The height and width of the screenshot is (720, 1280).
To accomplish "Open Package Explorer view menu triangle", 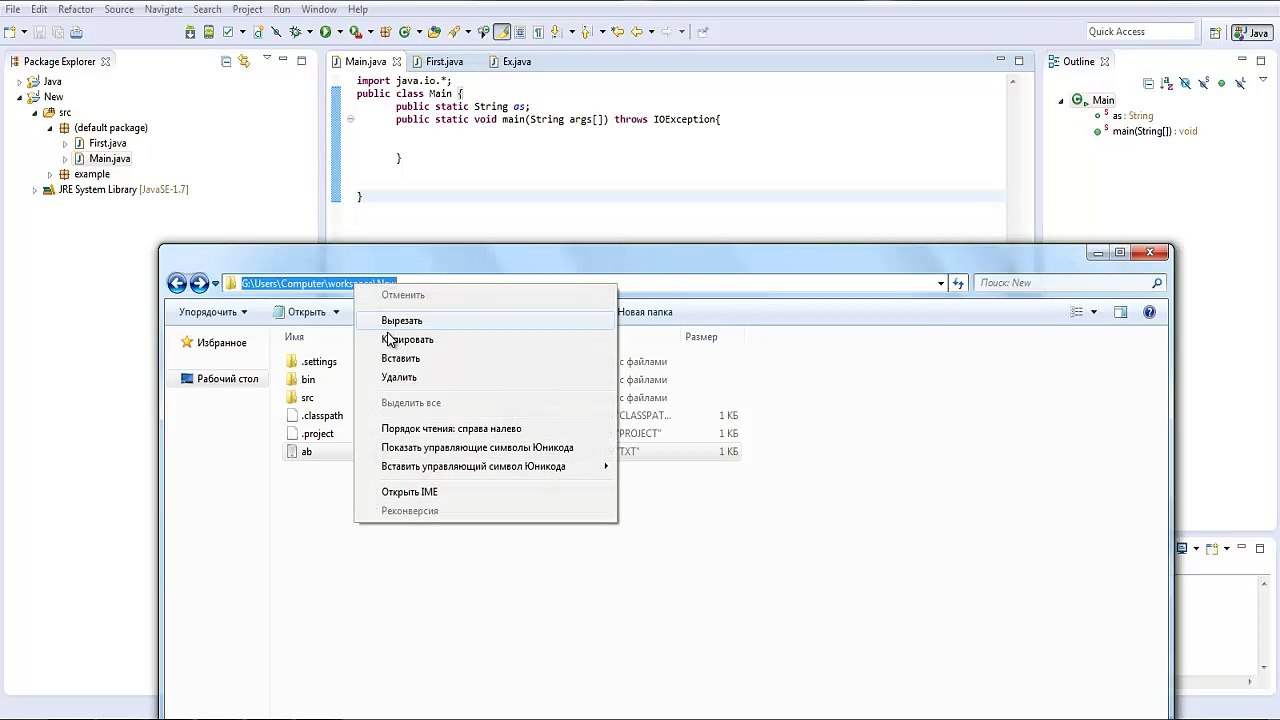I will pos(266,59).
